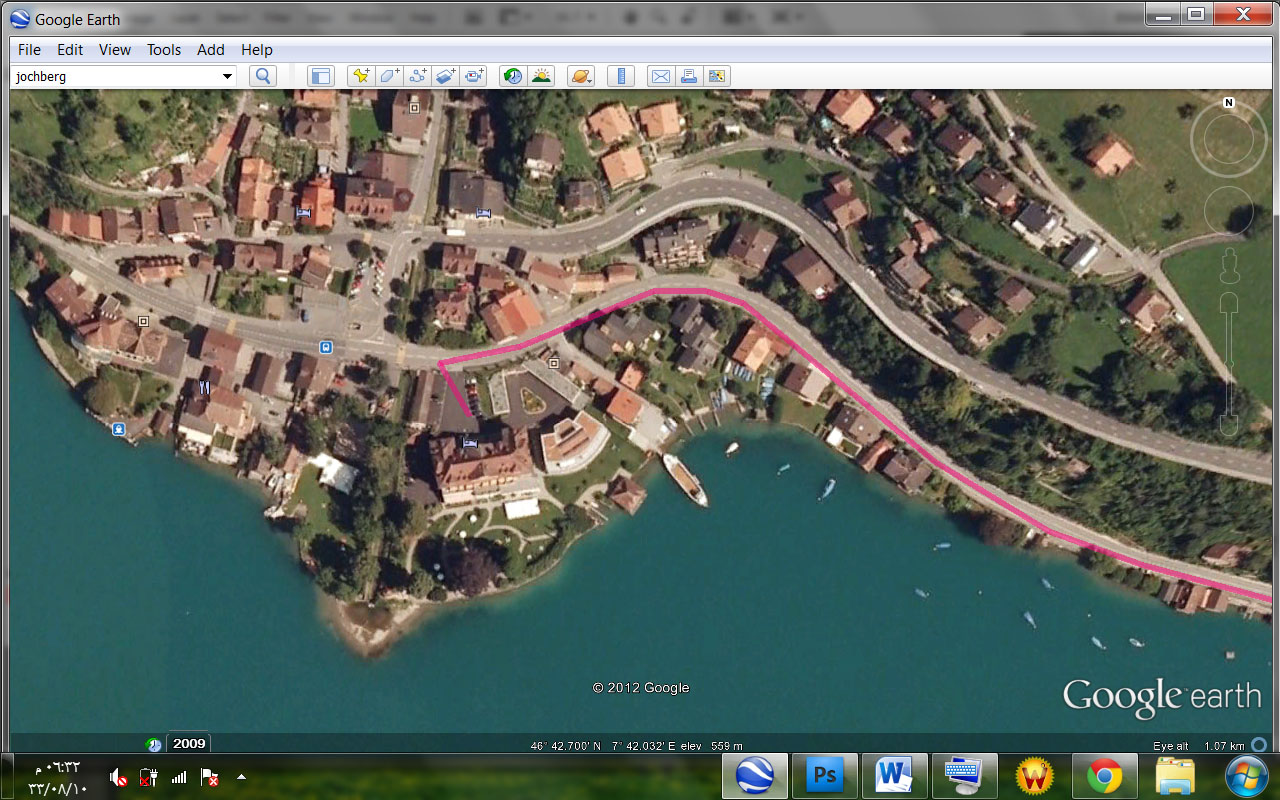
Task: Open the Tools menu
Action: pos(164,50)
